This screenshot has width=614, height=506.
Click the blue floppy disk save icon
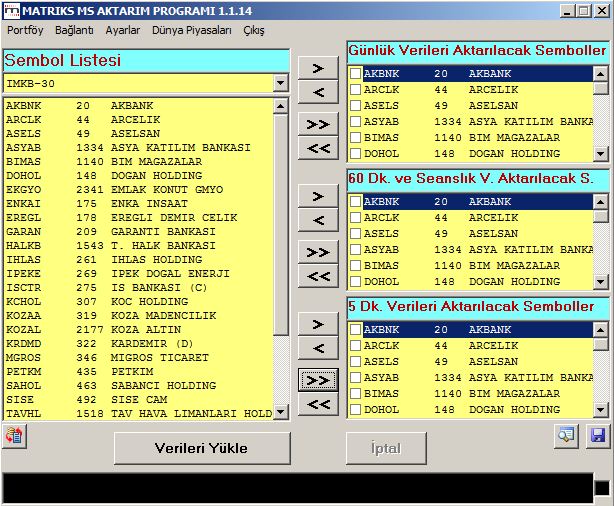(598, 436)
